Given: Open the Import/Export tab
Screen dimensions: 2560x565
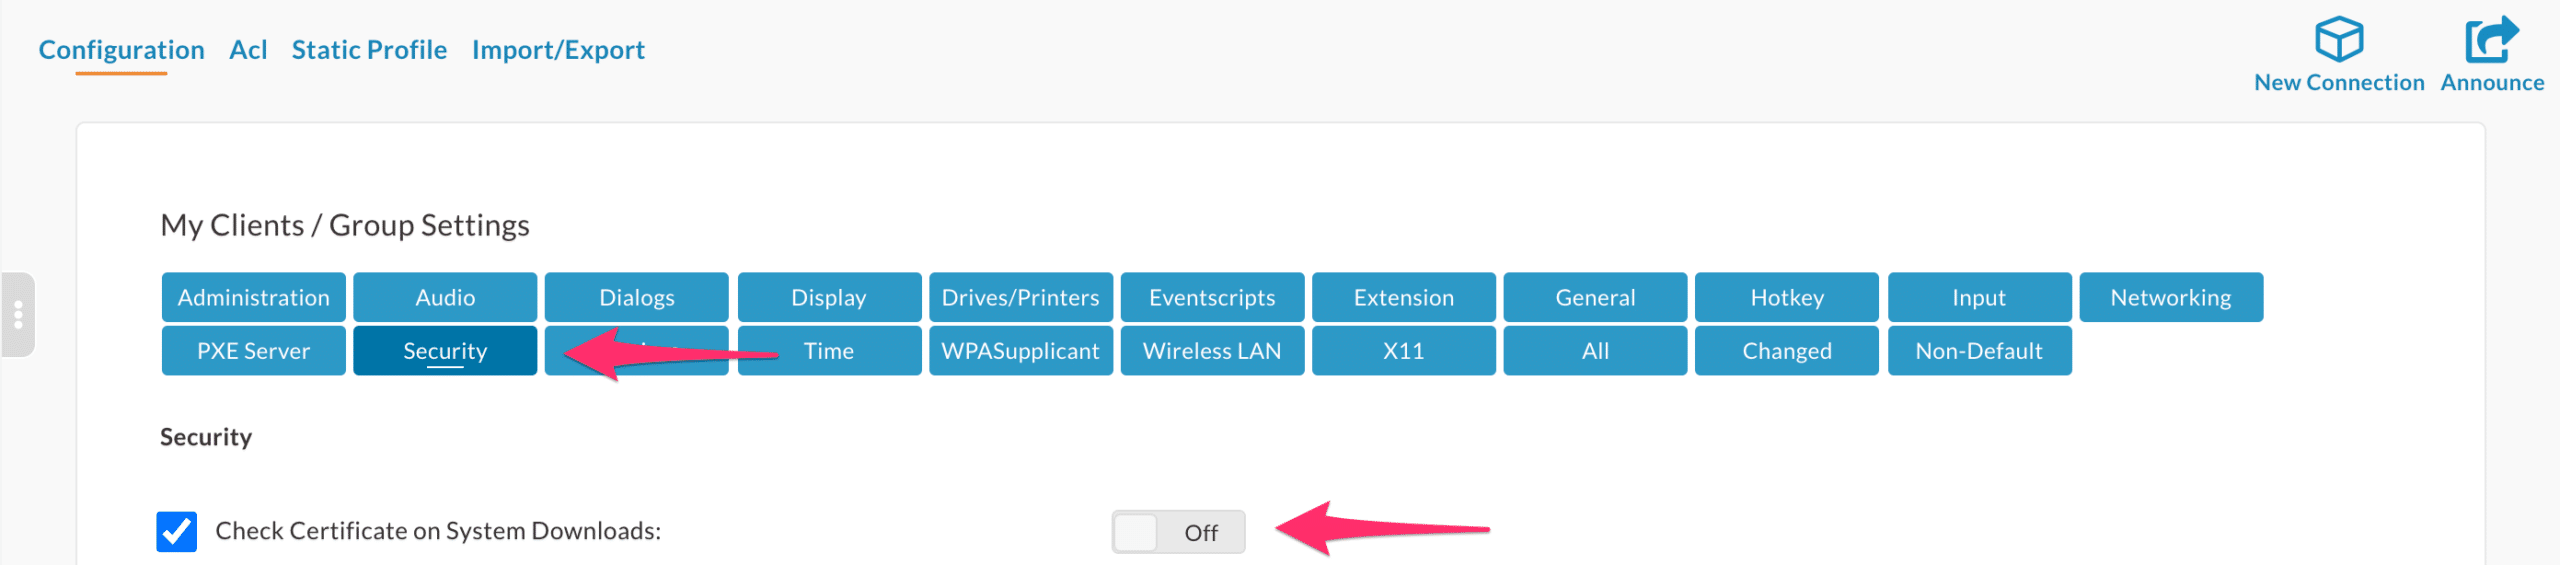Looking at the screenshot, I should 558,50.
